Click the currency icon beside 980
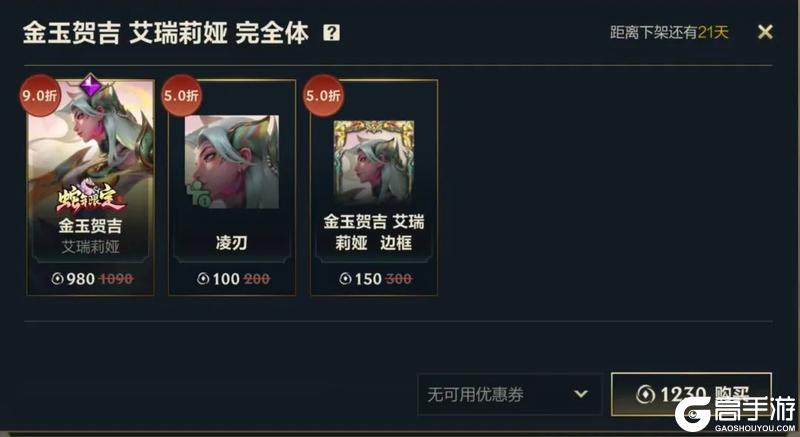Image resolution: width=800 pixels, height=437 pixels. (58, 278)
